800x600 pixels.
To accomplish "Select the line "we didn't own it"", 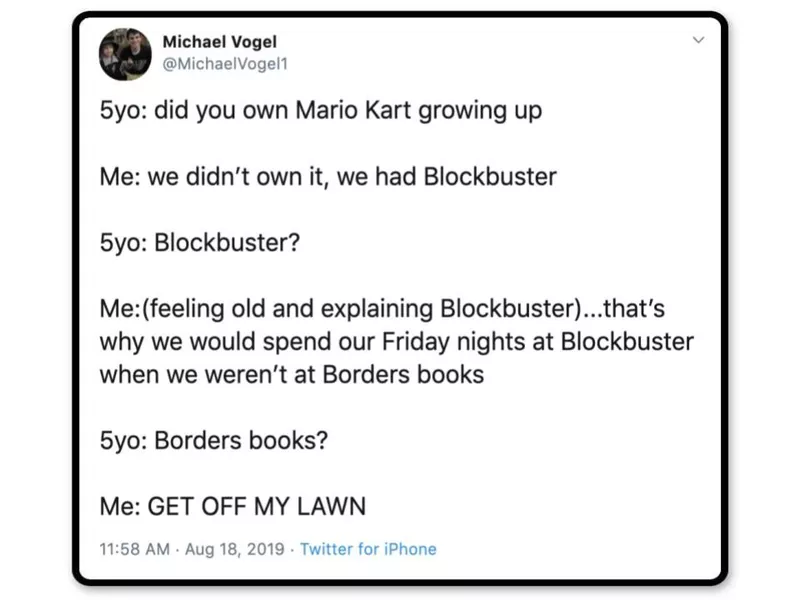I will (x=328, y=178).
